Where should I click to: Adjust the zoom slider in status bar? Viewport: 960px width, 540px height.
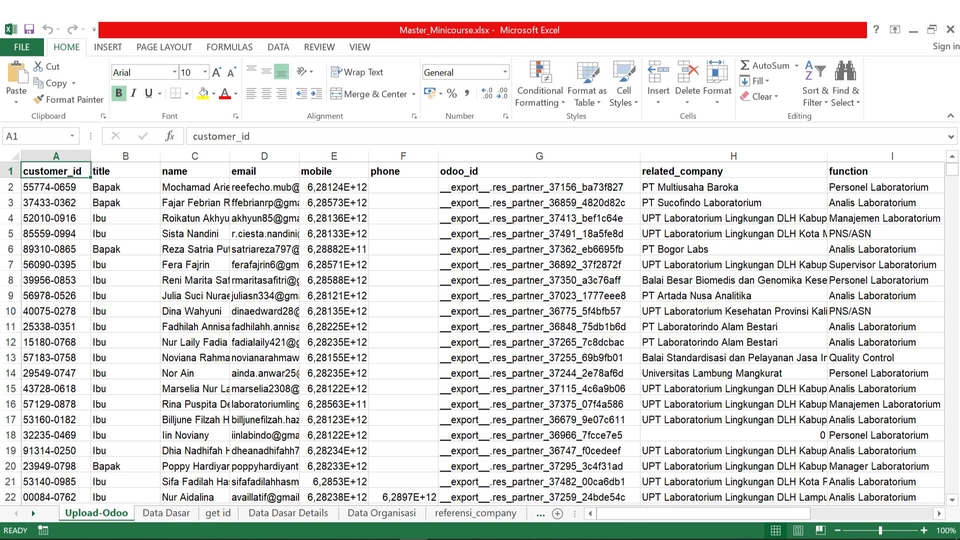[x=880, y=530]
